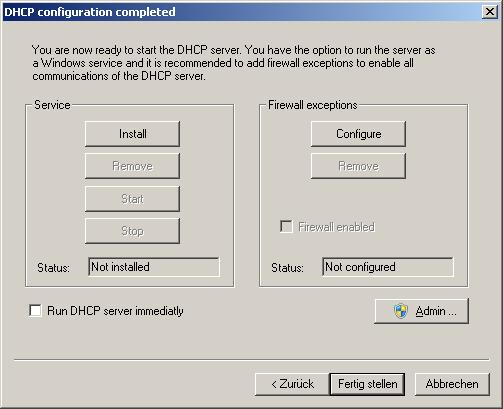Image resolution: width=503 pixels, height=409 pixels.
Task: Enable Run DHCP server immediately checkbox
Action: 35,311
